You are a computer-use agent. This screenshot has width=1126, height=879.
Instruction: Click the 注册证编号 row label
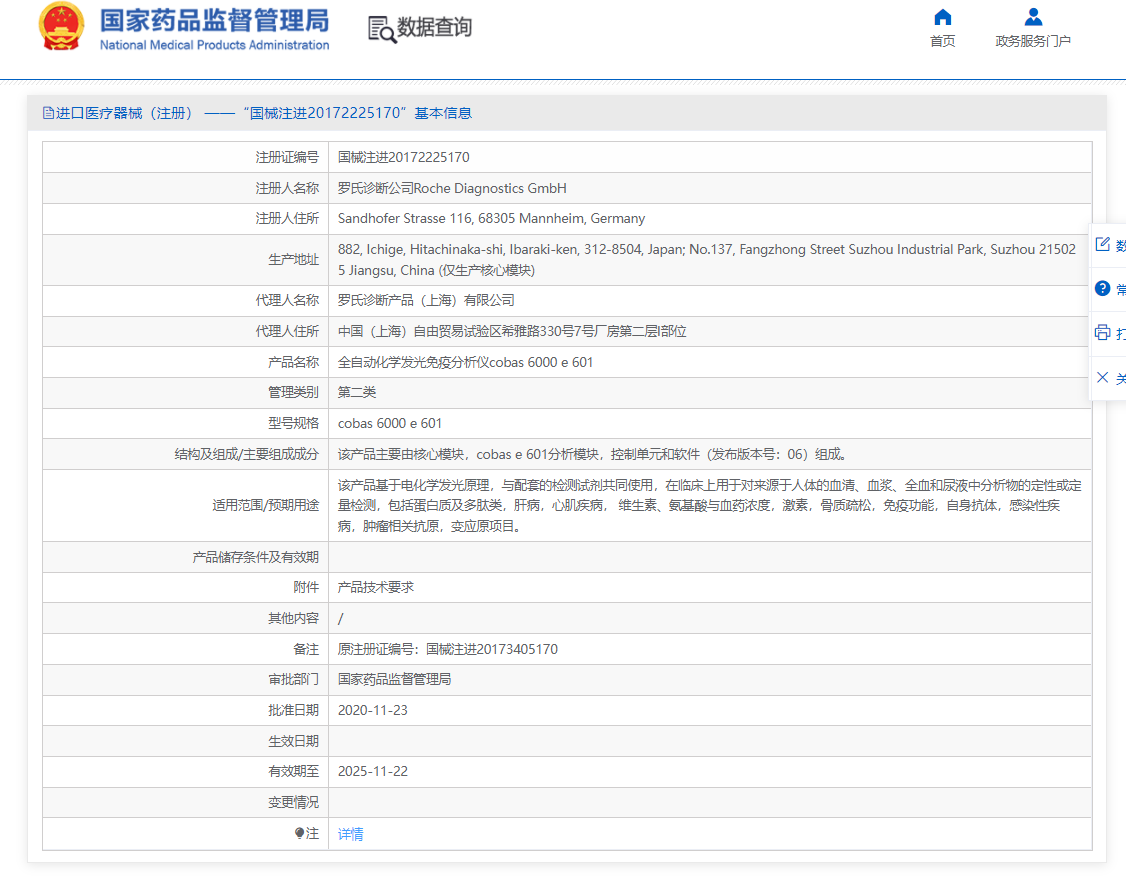tap(287, 157)
